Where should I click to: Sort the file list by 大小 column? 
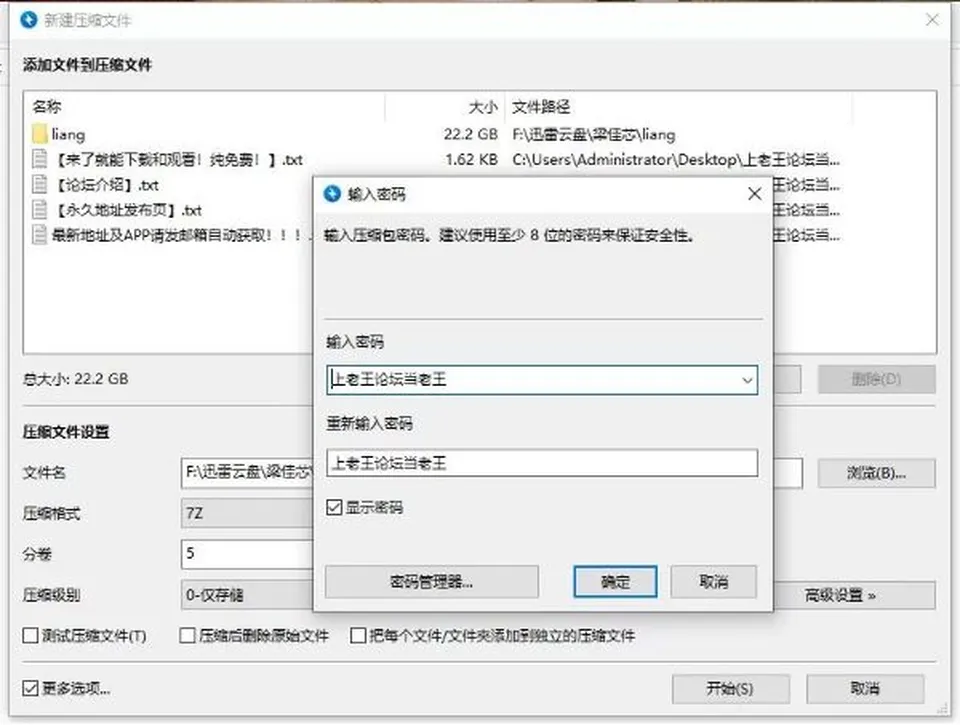coord(483,107)
